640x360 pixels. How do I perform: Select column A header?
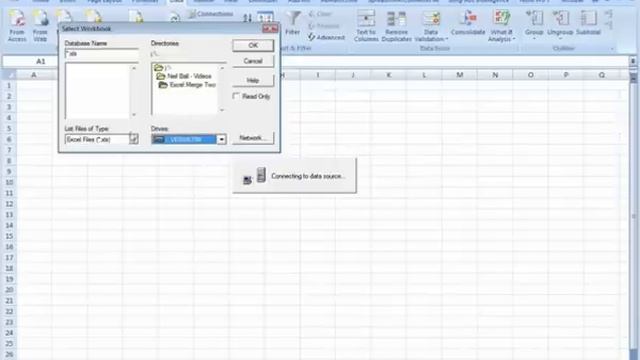coord(34,75)
